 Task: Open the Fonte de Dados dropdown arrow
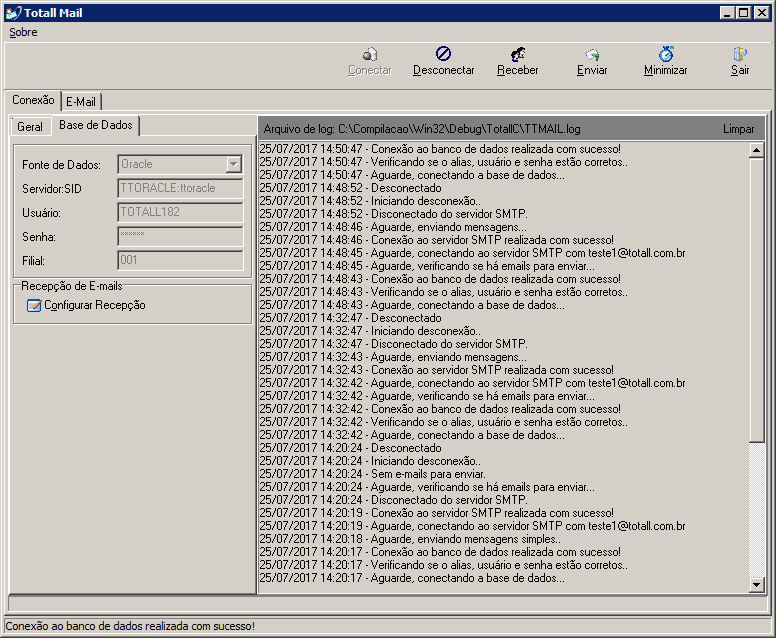233,164
